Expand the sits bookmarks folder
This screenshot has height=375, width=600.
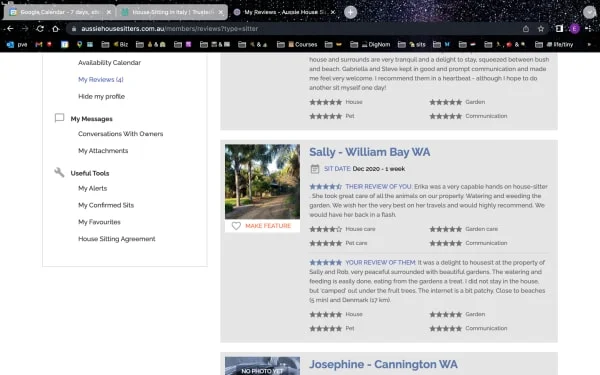(412, 44)
